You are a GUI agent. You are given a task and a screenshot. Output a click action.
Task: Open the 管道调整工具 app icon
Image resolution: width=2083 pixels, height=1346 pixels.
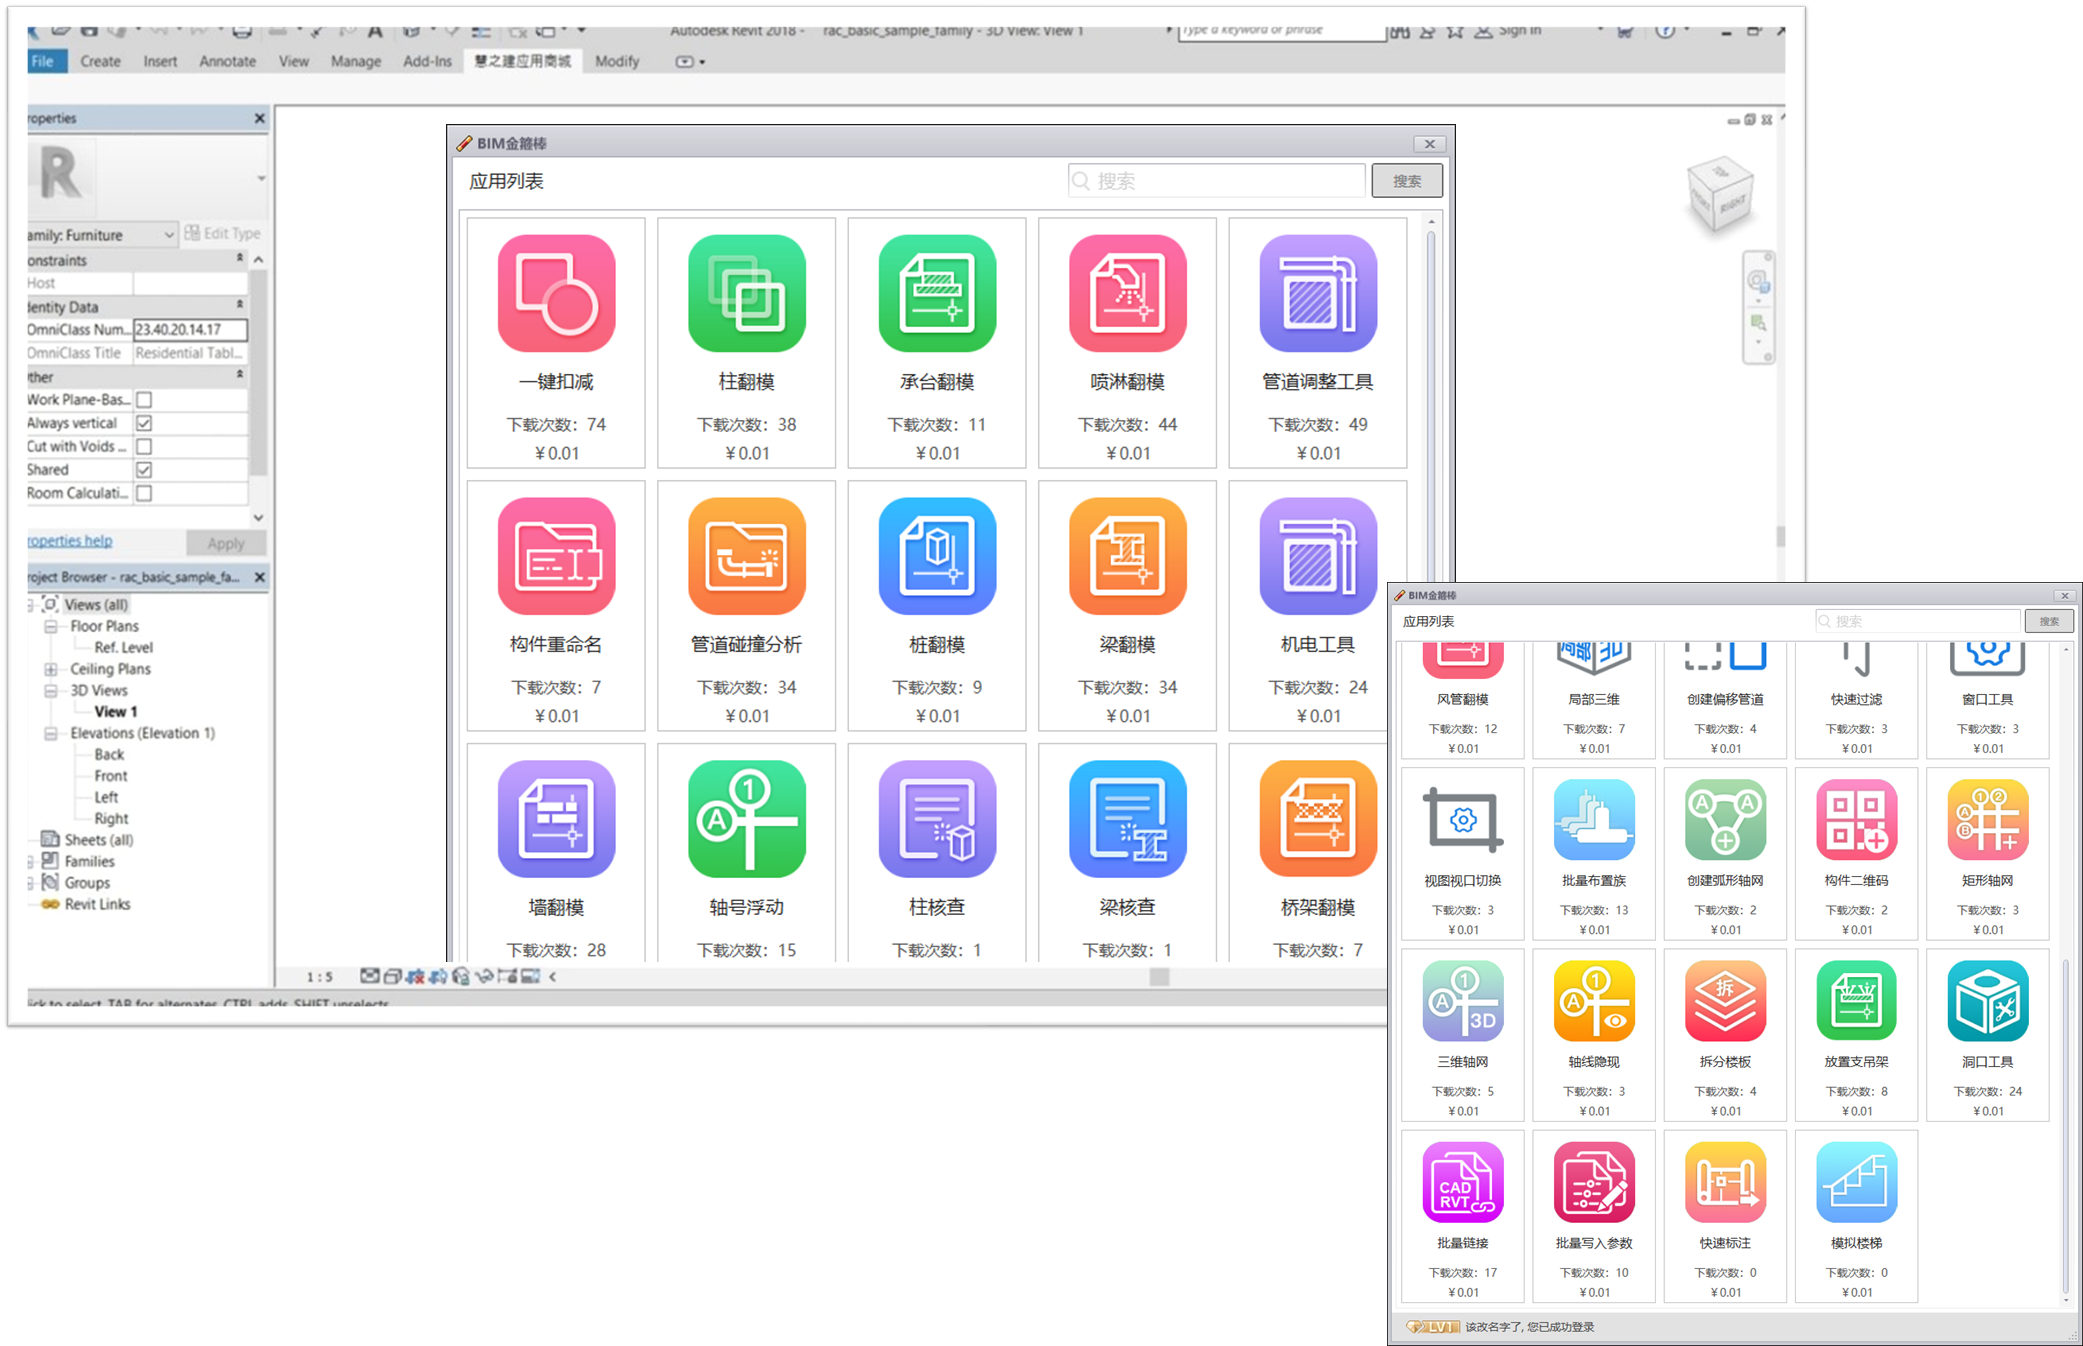pos(1318,293)
